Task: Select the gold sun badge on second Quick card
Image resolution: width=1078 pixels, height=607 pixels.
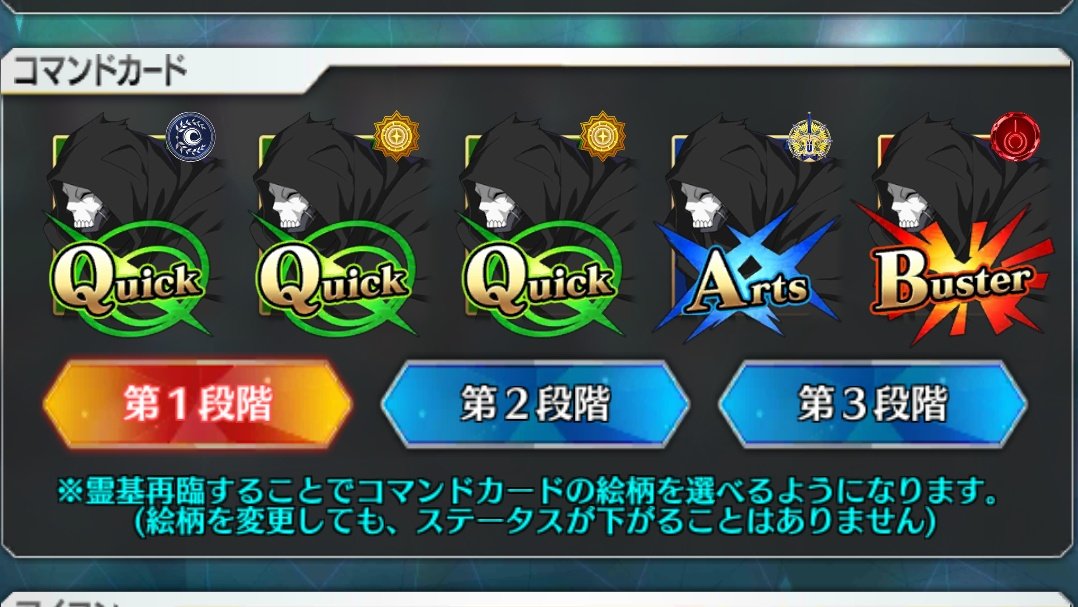Action: (x=397, y=135)
